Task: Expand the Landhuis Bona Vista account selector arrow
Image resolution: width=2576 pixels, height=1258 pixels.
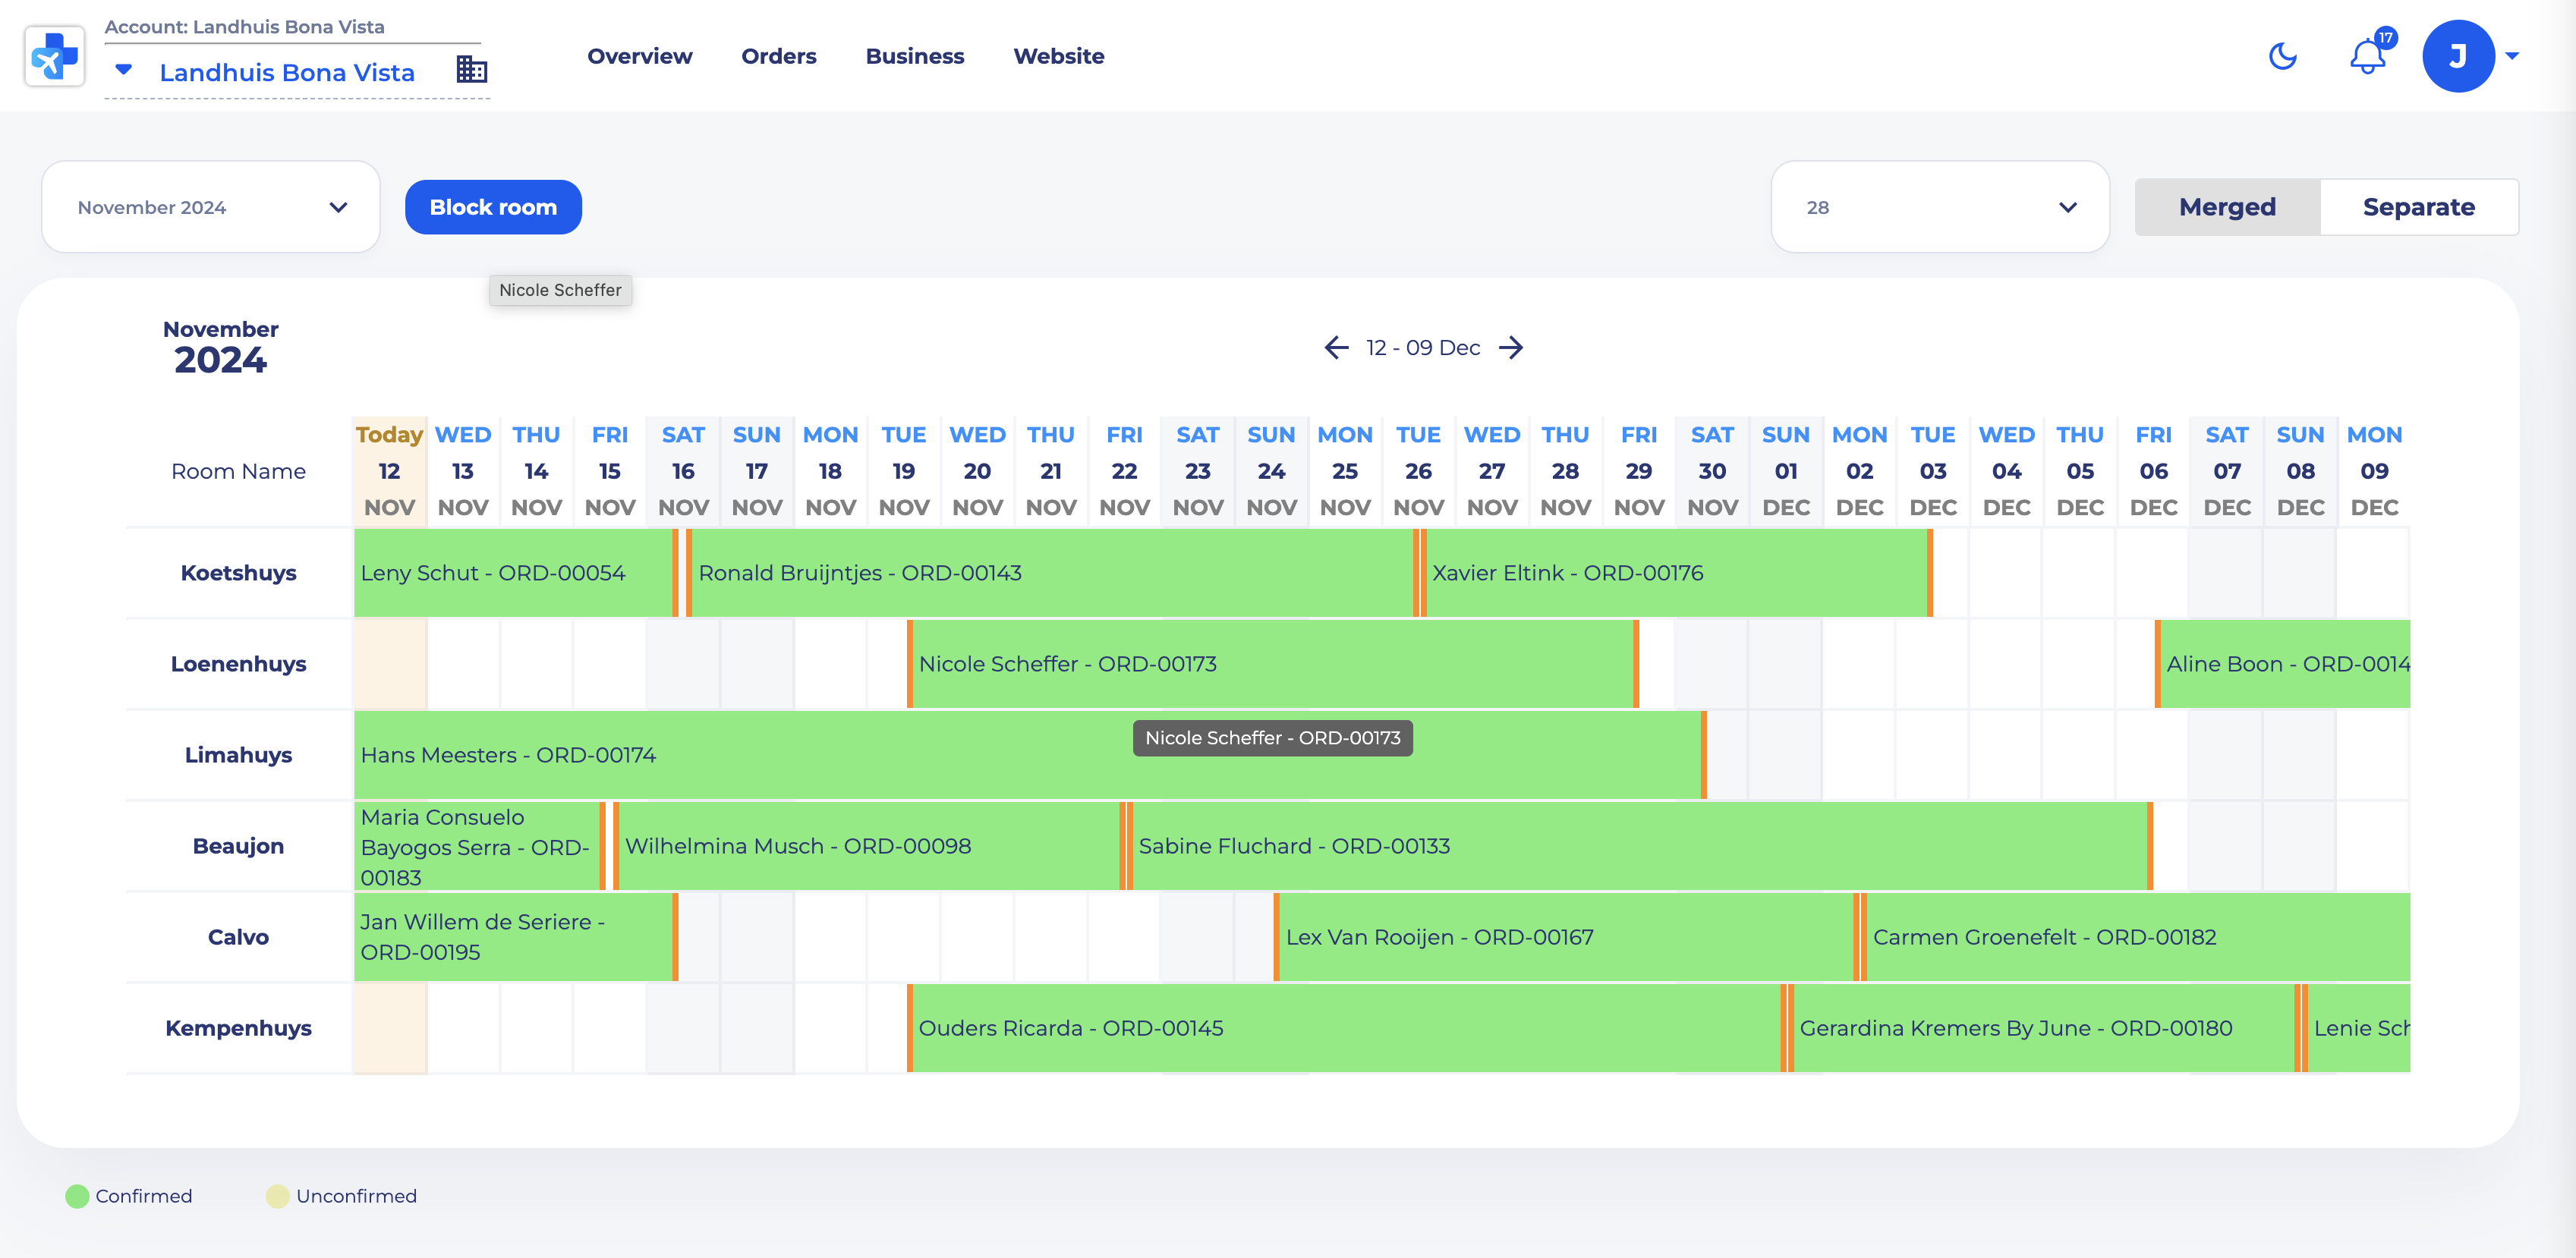Action: click(x=123, y=70)
